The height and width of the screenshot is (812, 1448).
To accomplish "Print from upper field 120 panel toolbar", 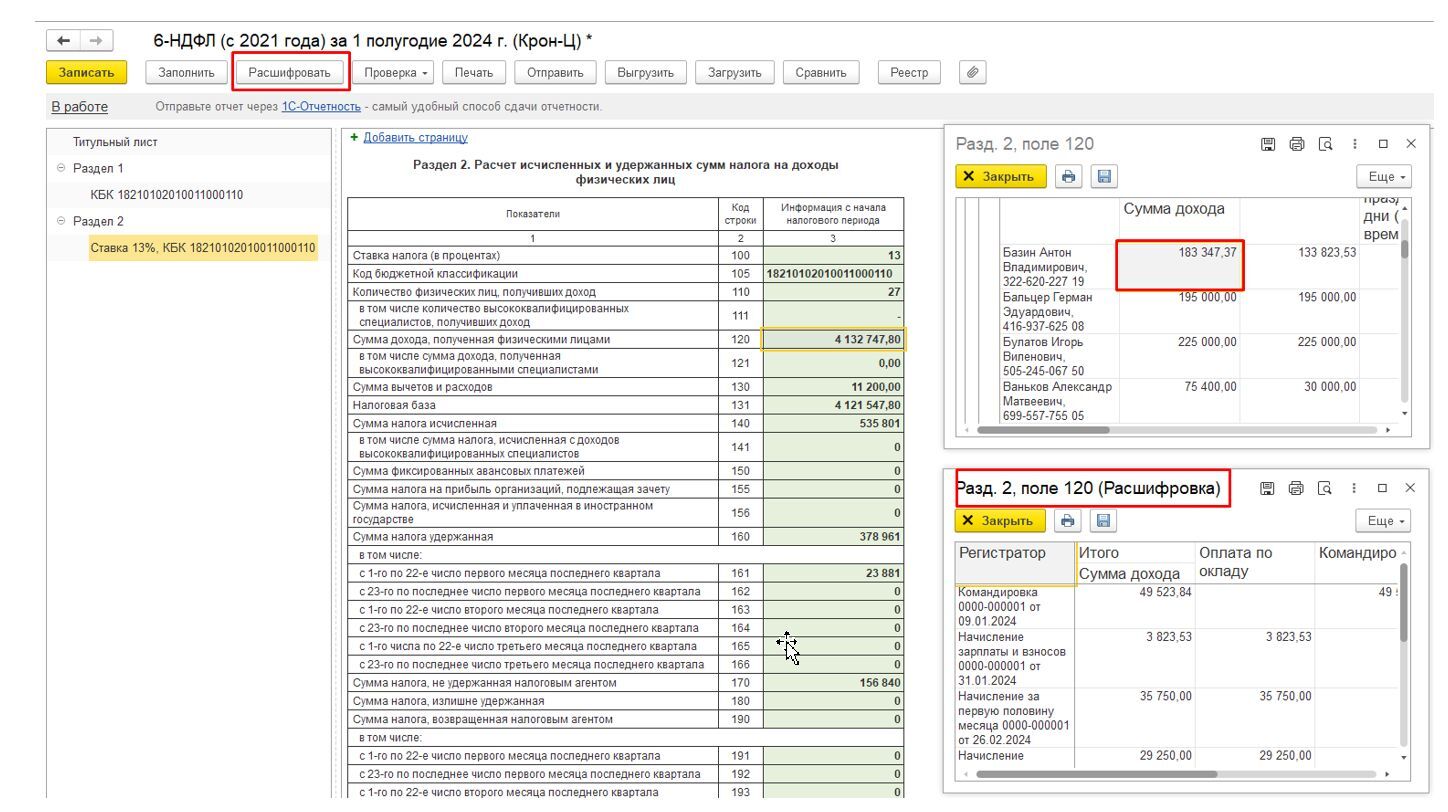I will [x=1069, y=177].
